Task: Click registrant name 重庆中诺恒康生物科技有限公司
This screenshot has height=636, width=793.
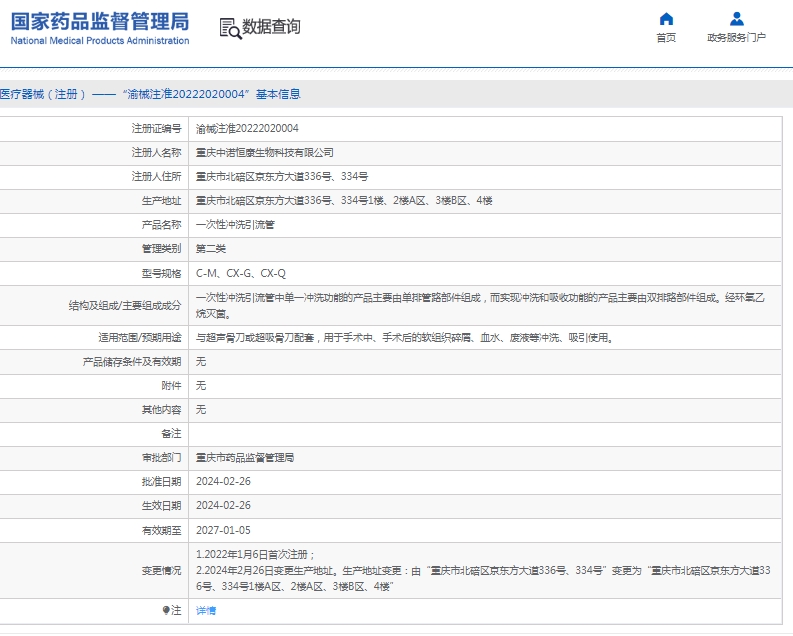Action: [x=265, y=153]
